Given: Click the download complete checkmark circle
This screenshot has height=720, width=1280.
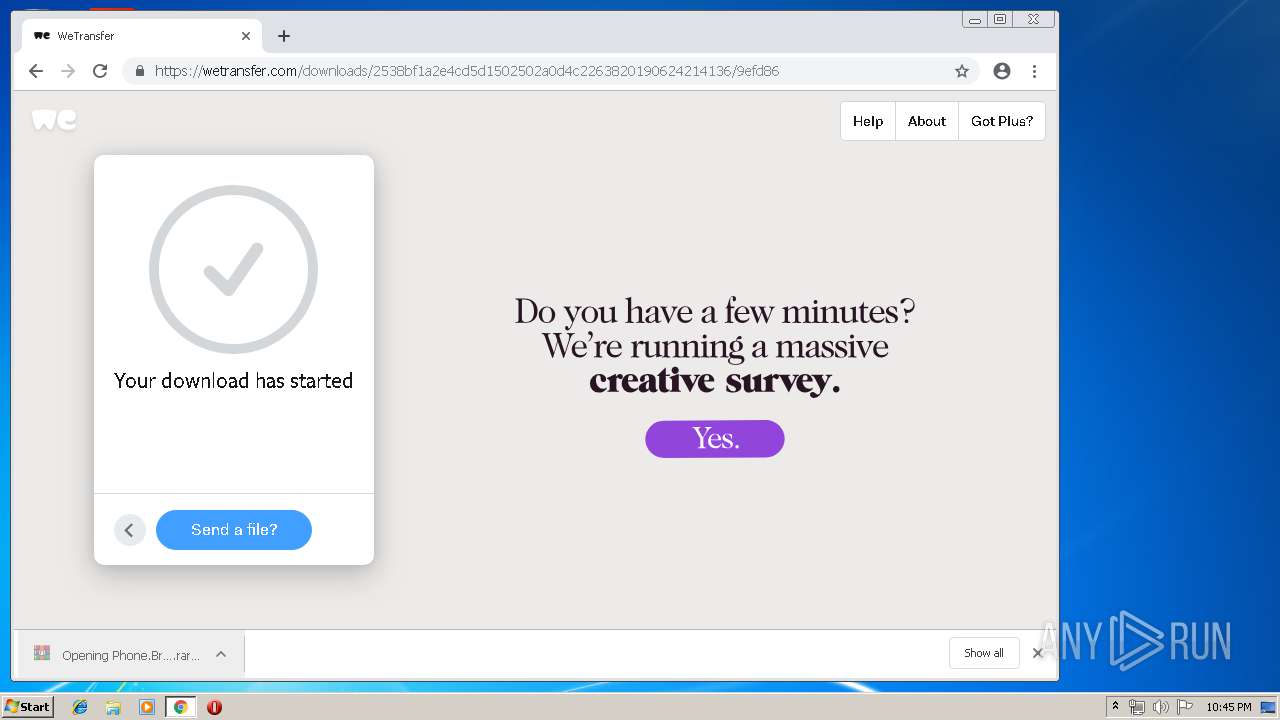Looking at the screenshot, I should [x=233, y=269].
